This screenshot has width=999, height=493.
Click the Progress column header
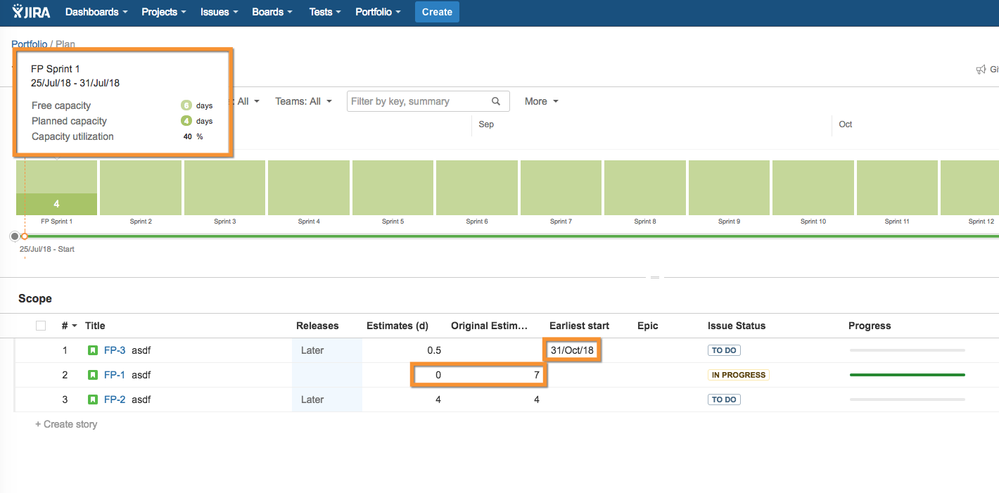tap(870, 325)
